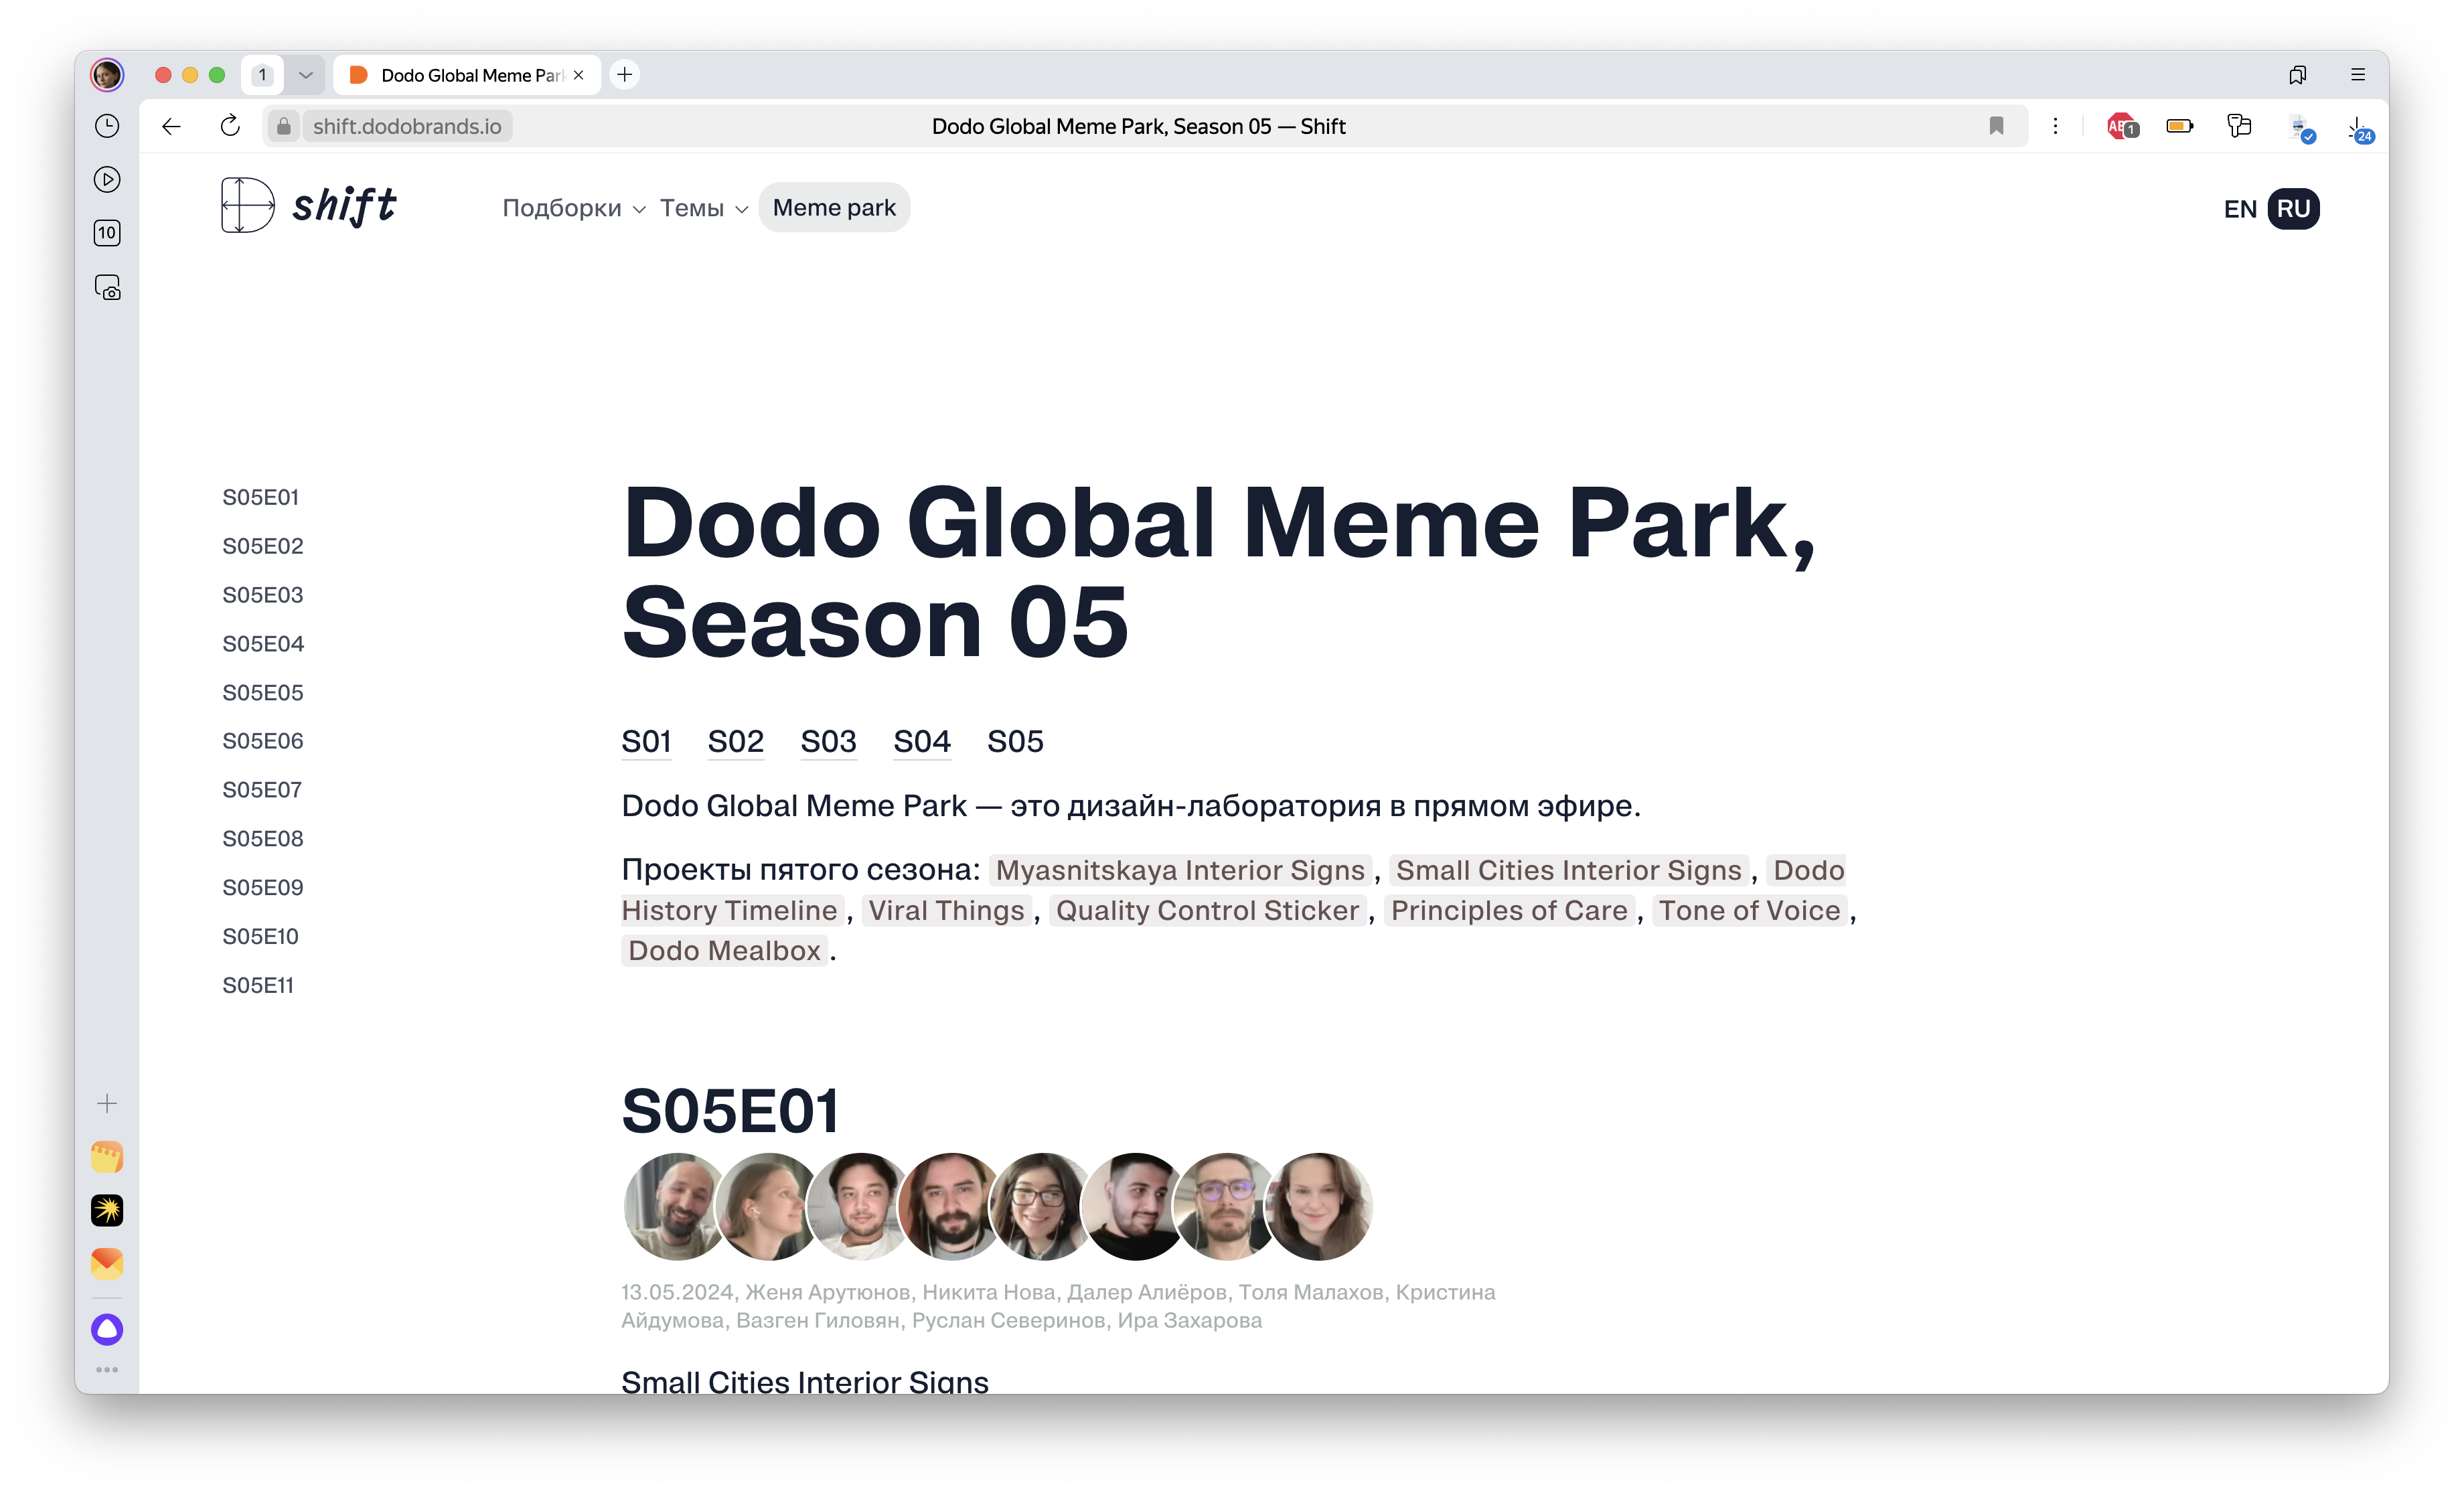Open tab list dropdown chevron
This screenshot has width=2464, height=1493.
click(x=305, y=75)
